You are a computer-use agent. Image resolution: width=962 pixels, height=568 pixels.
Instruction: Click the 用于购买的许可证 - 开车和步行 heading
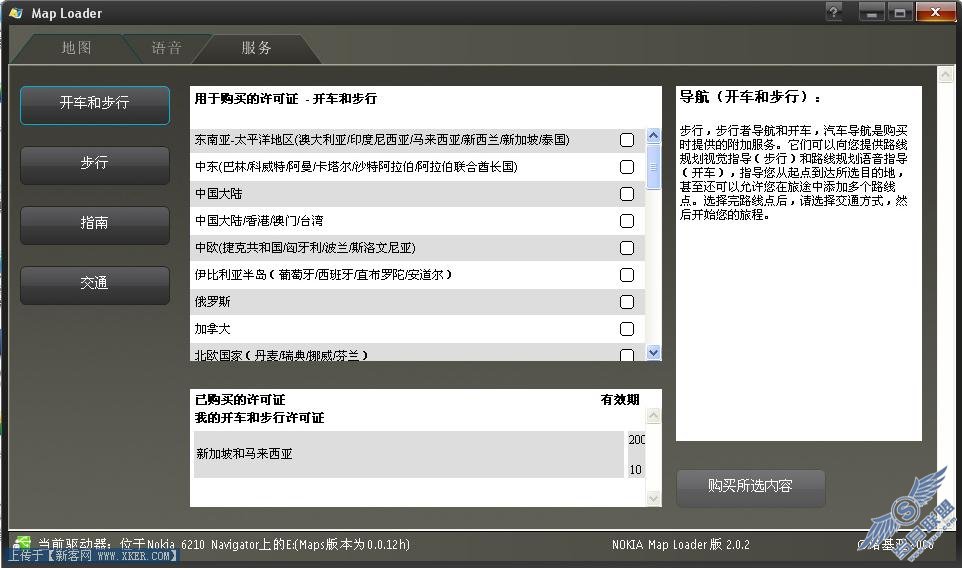pyautogui.click(x=285, y=99)
